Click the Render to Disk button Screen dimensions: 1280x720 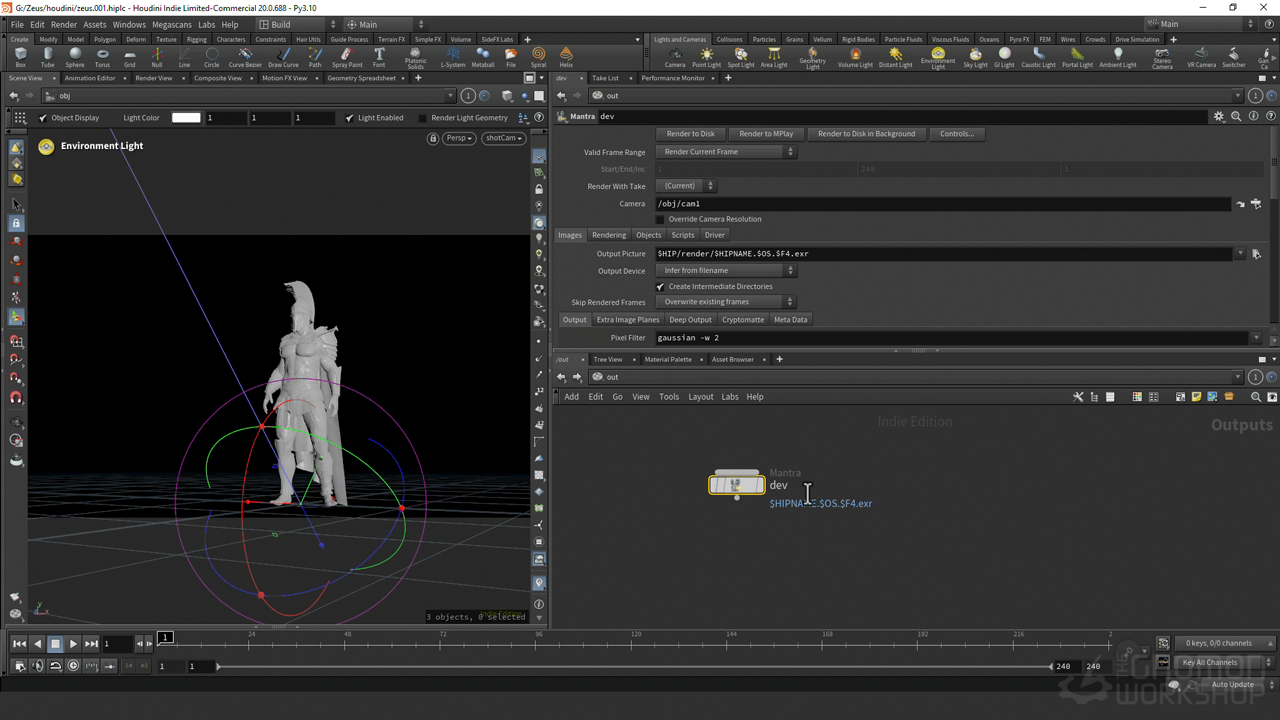click(690, 134)
